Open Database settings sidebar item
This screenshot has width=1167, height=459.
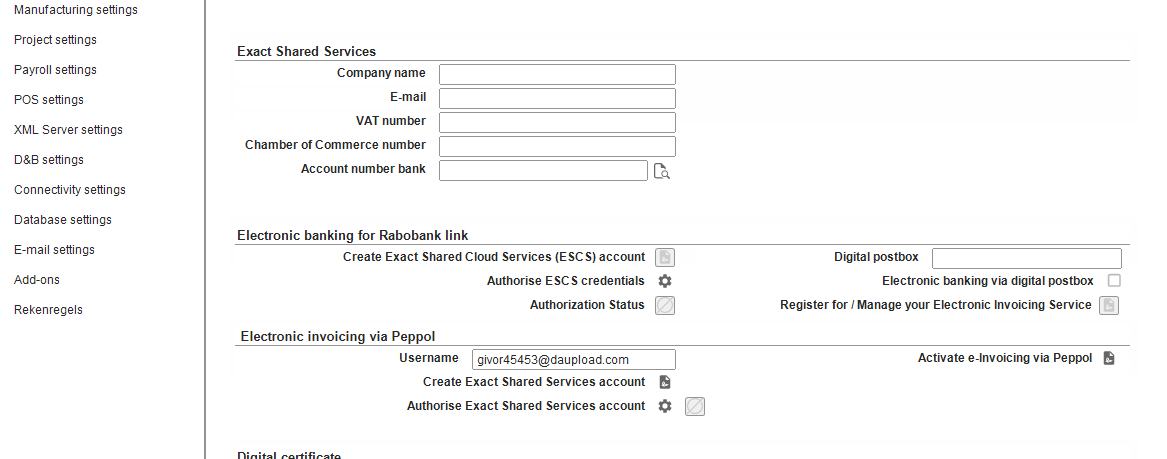point(63,220)
